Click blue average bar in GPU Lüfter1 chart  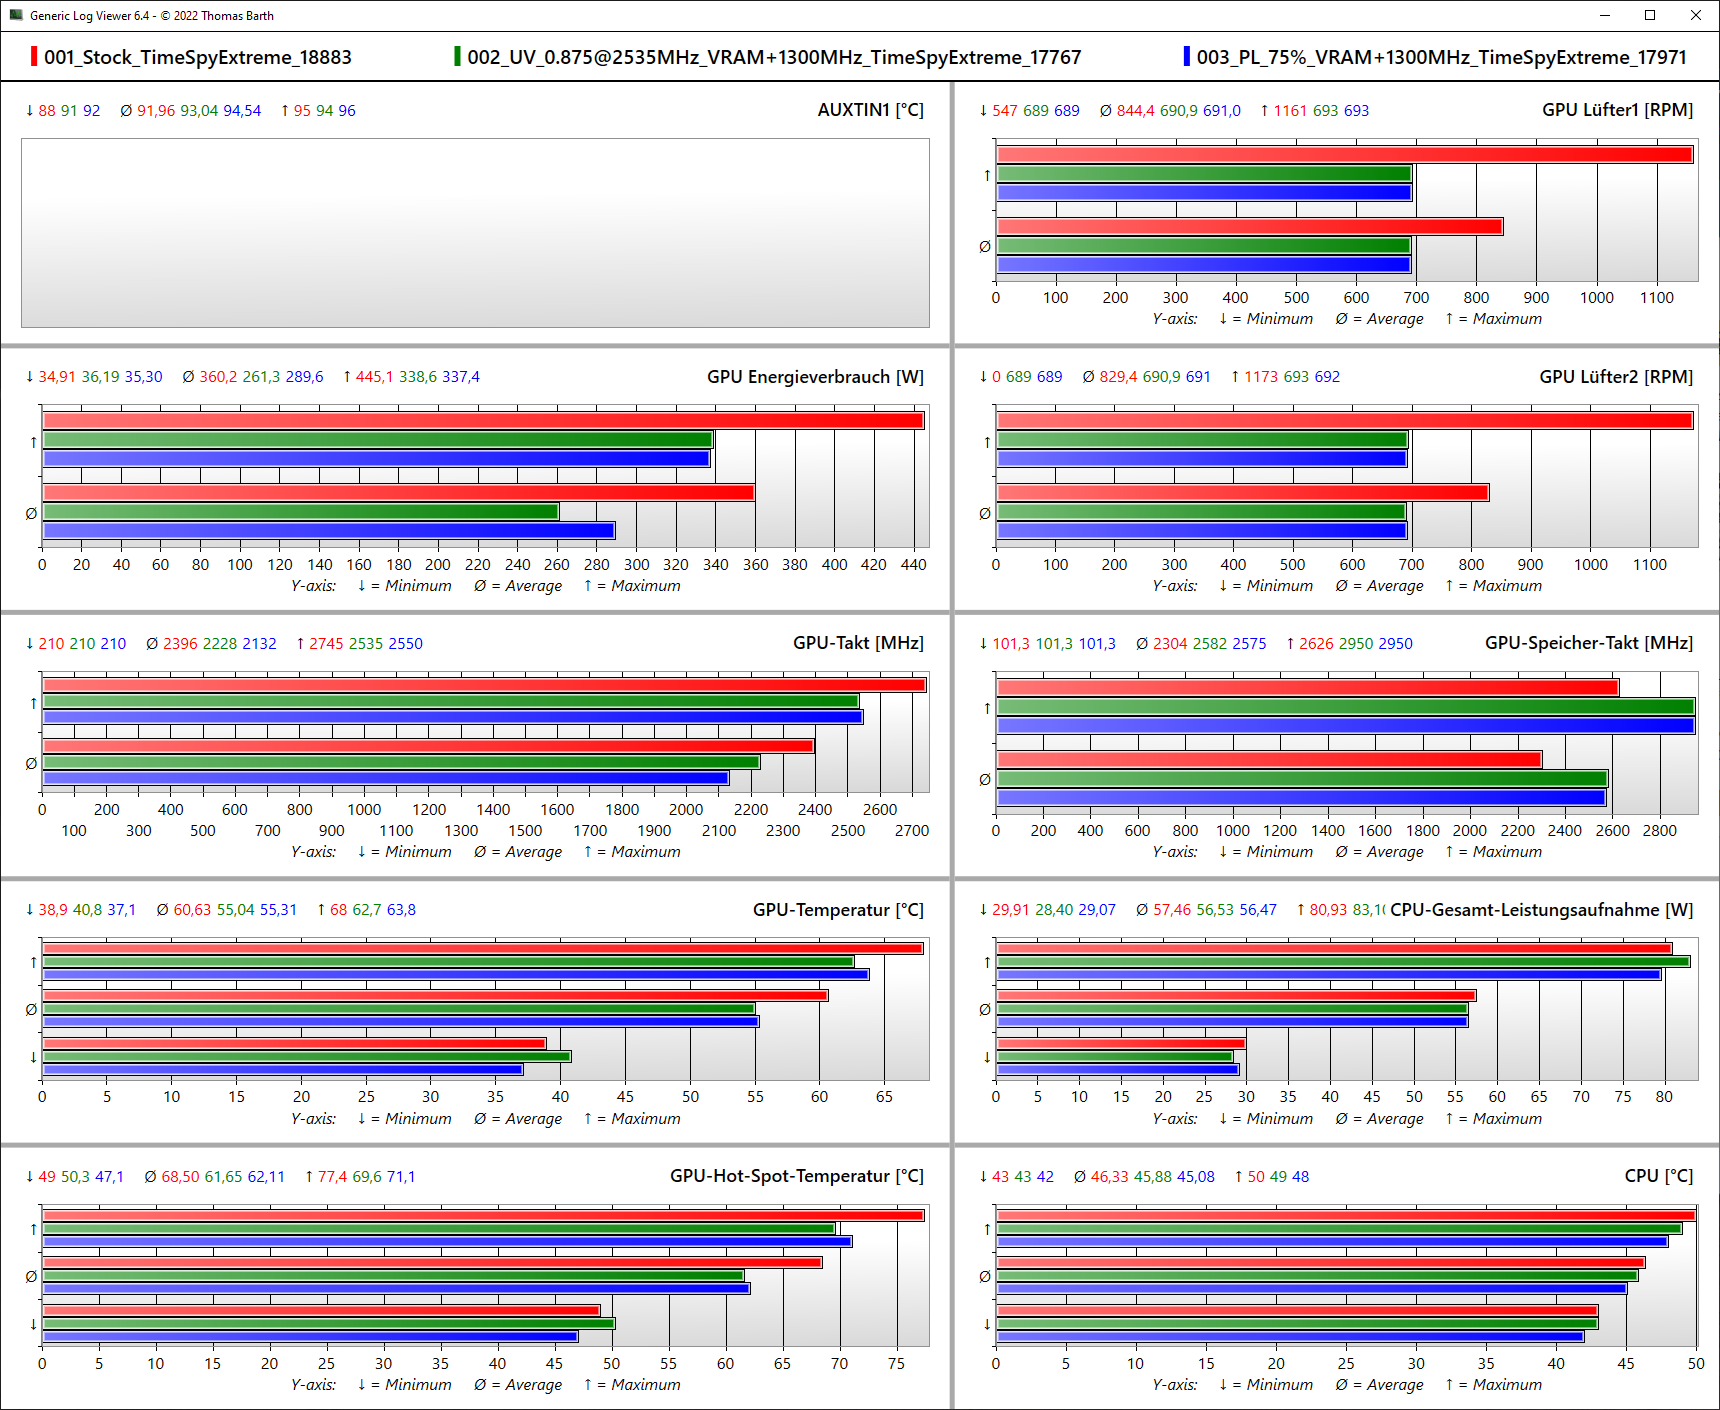tap(1203, 265)
